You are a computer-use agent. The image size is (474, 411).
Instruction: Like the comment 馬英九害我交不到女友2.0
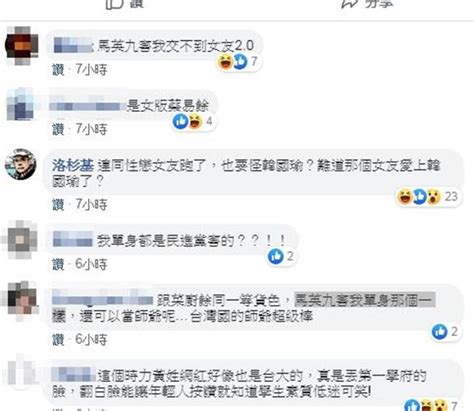(x=58, y=69)
